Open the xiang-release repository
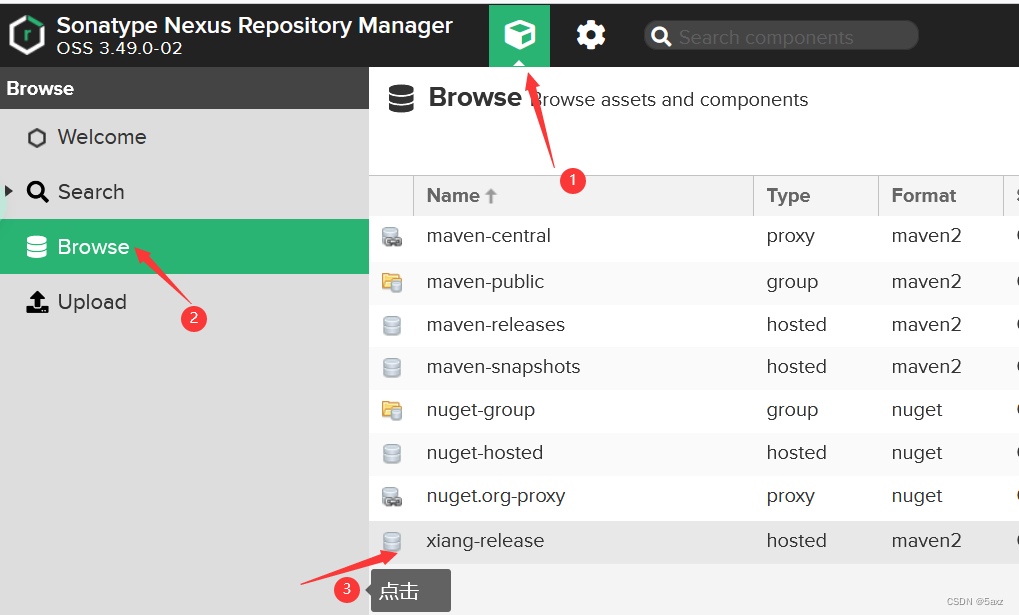Viewport: 1019px width, 615px height. point(485,541)
